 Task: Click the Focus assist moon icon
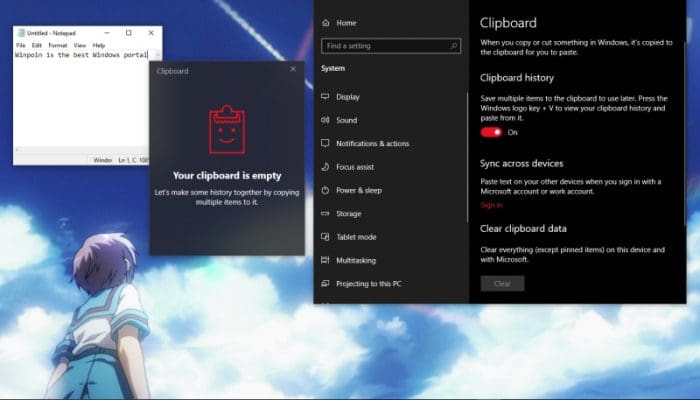(x=326, y=167)
